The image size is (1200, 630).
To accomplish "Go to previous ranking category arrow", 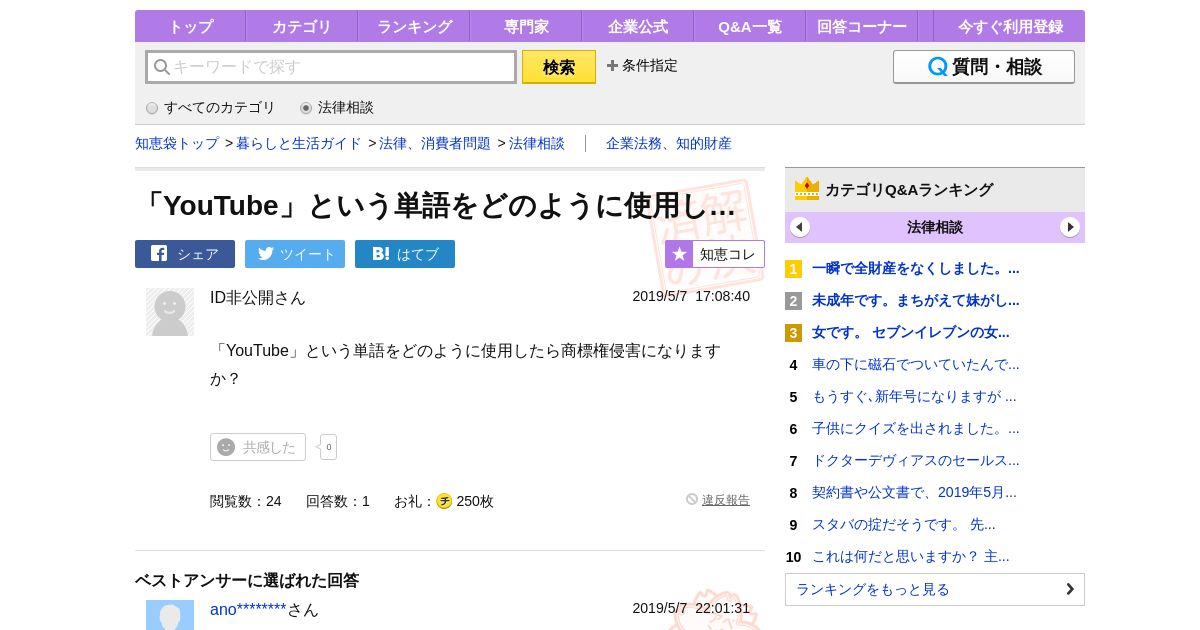I will point(800,227).
